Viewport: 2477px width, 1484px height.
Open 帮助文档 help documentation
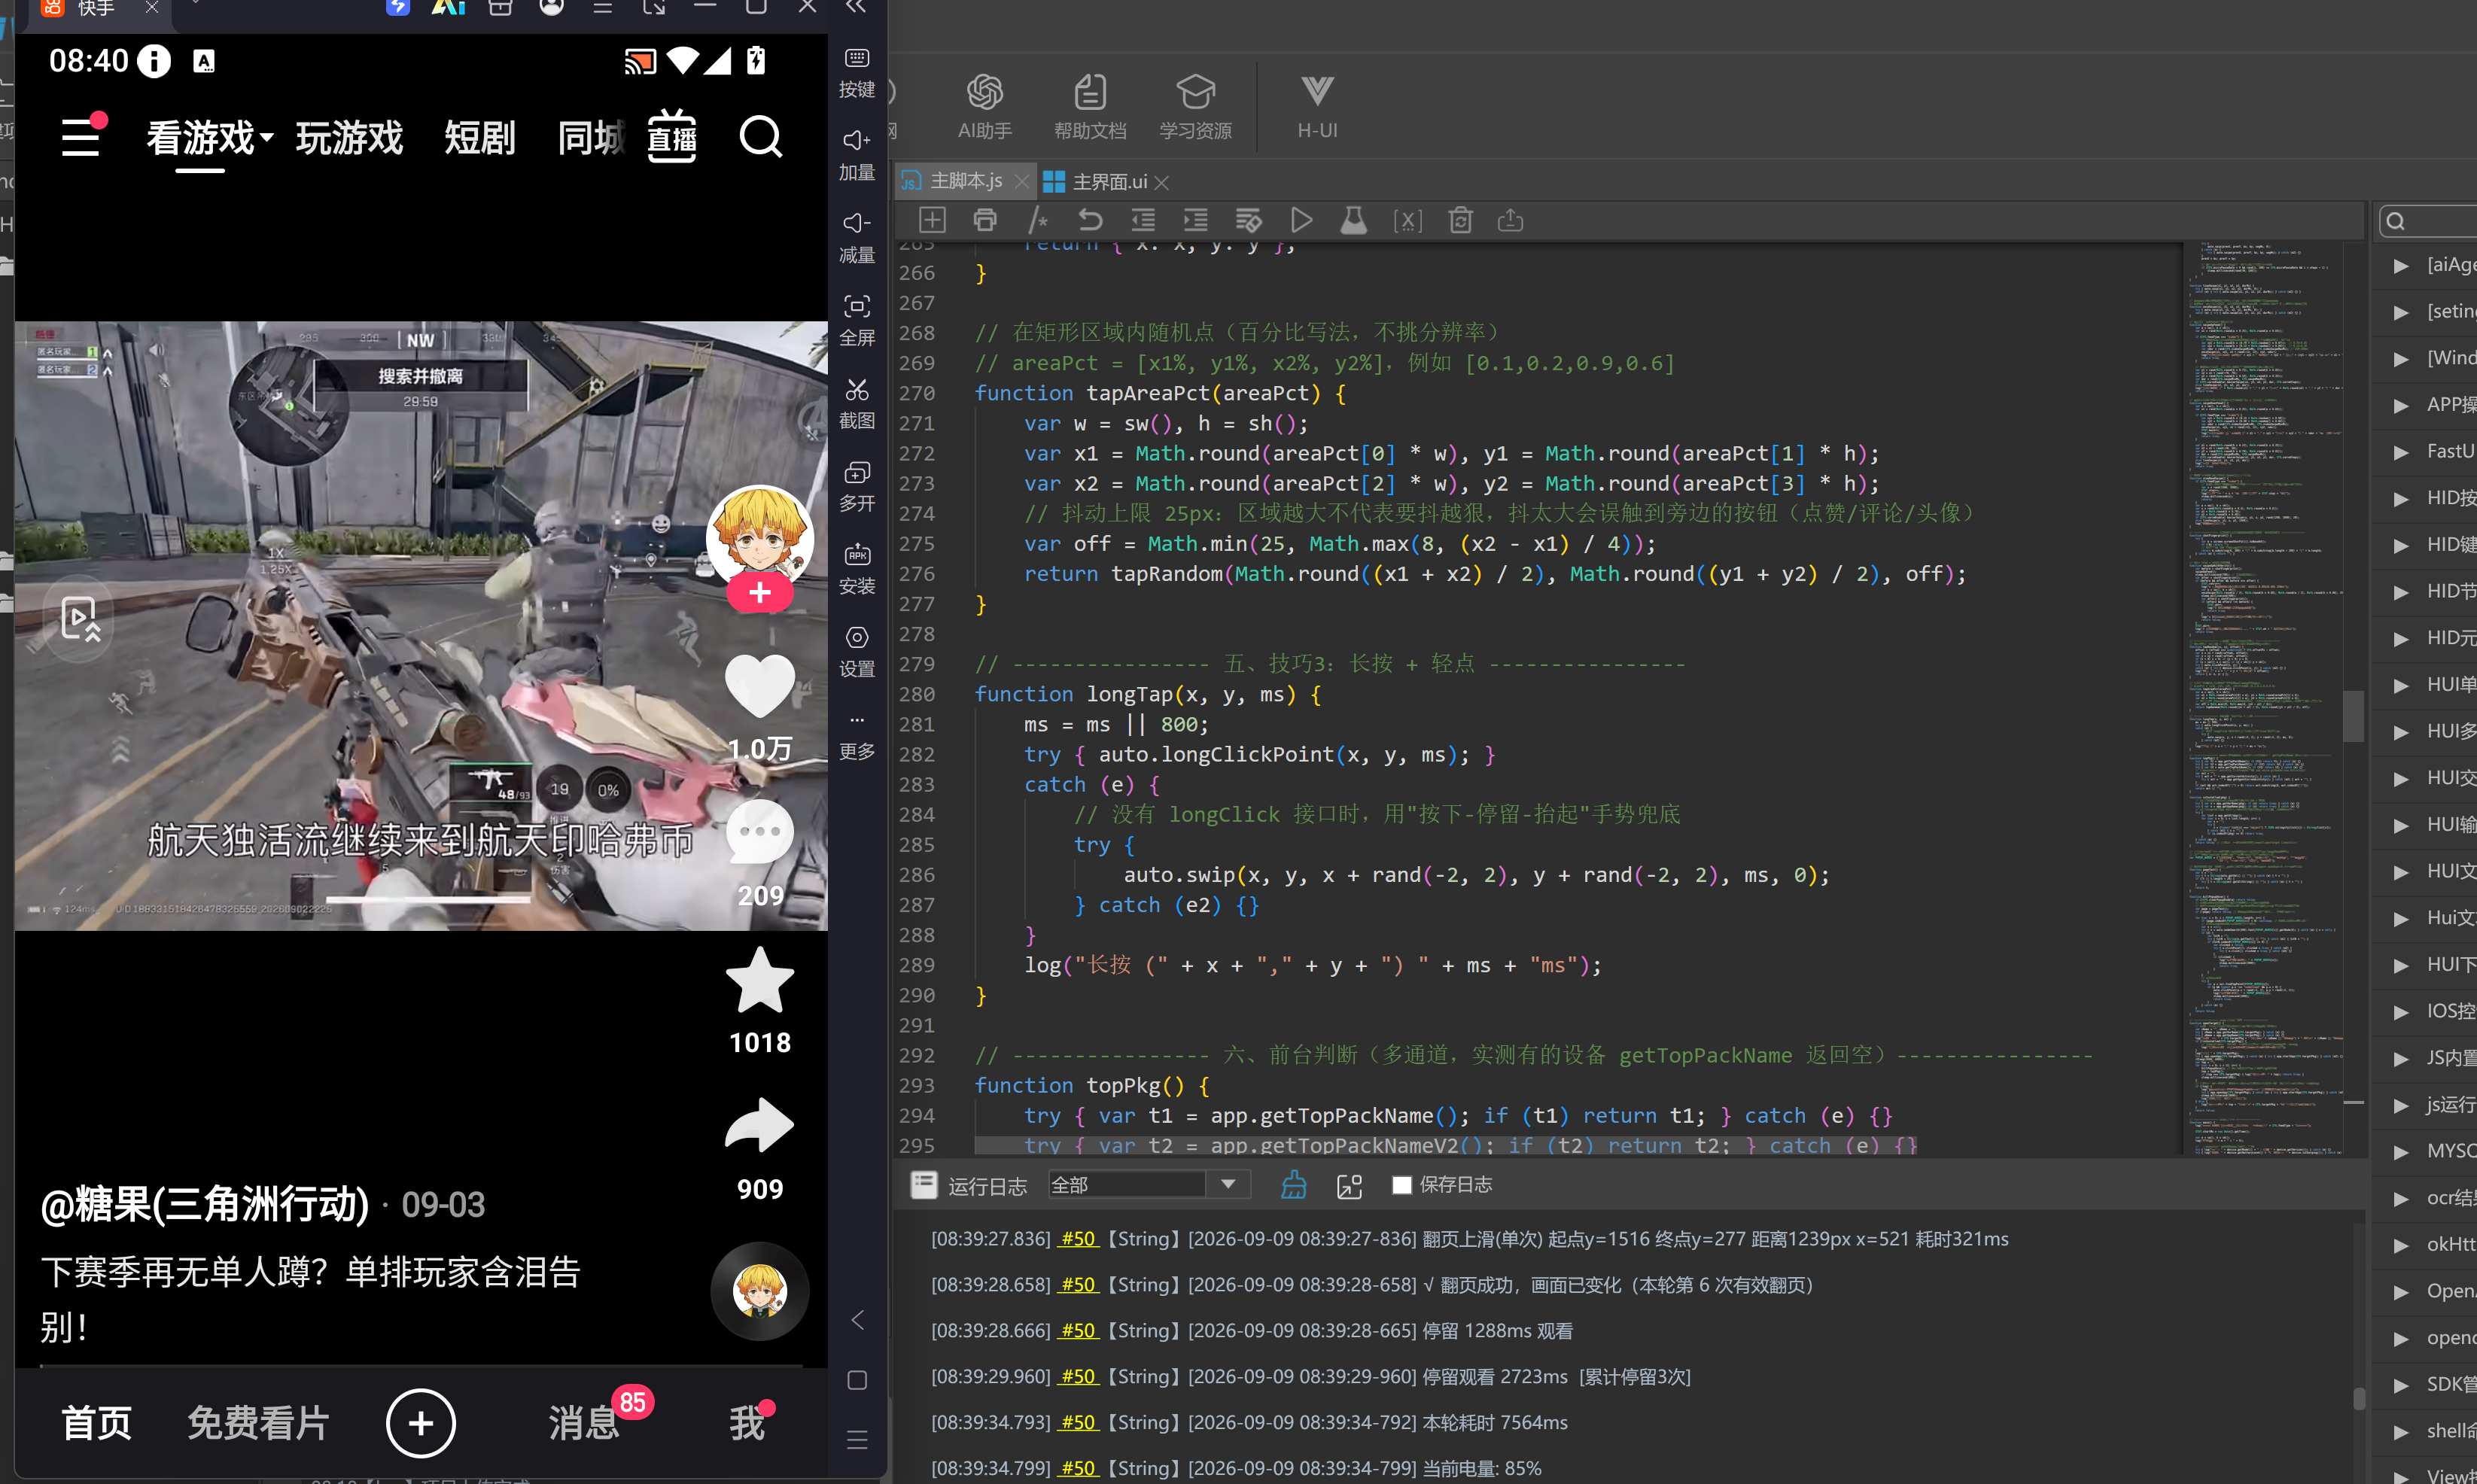point(1089,106)
